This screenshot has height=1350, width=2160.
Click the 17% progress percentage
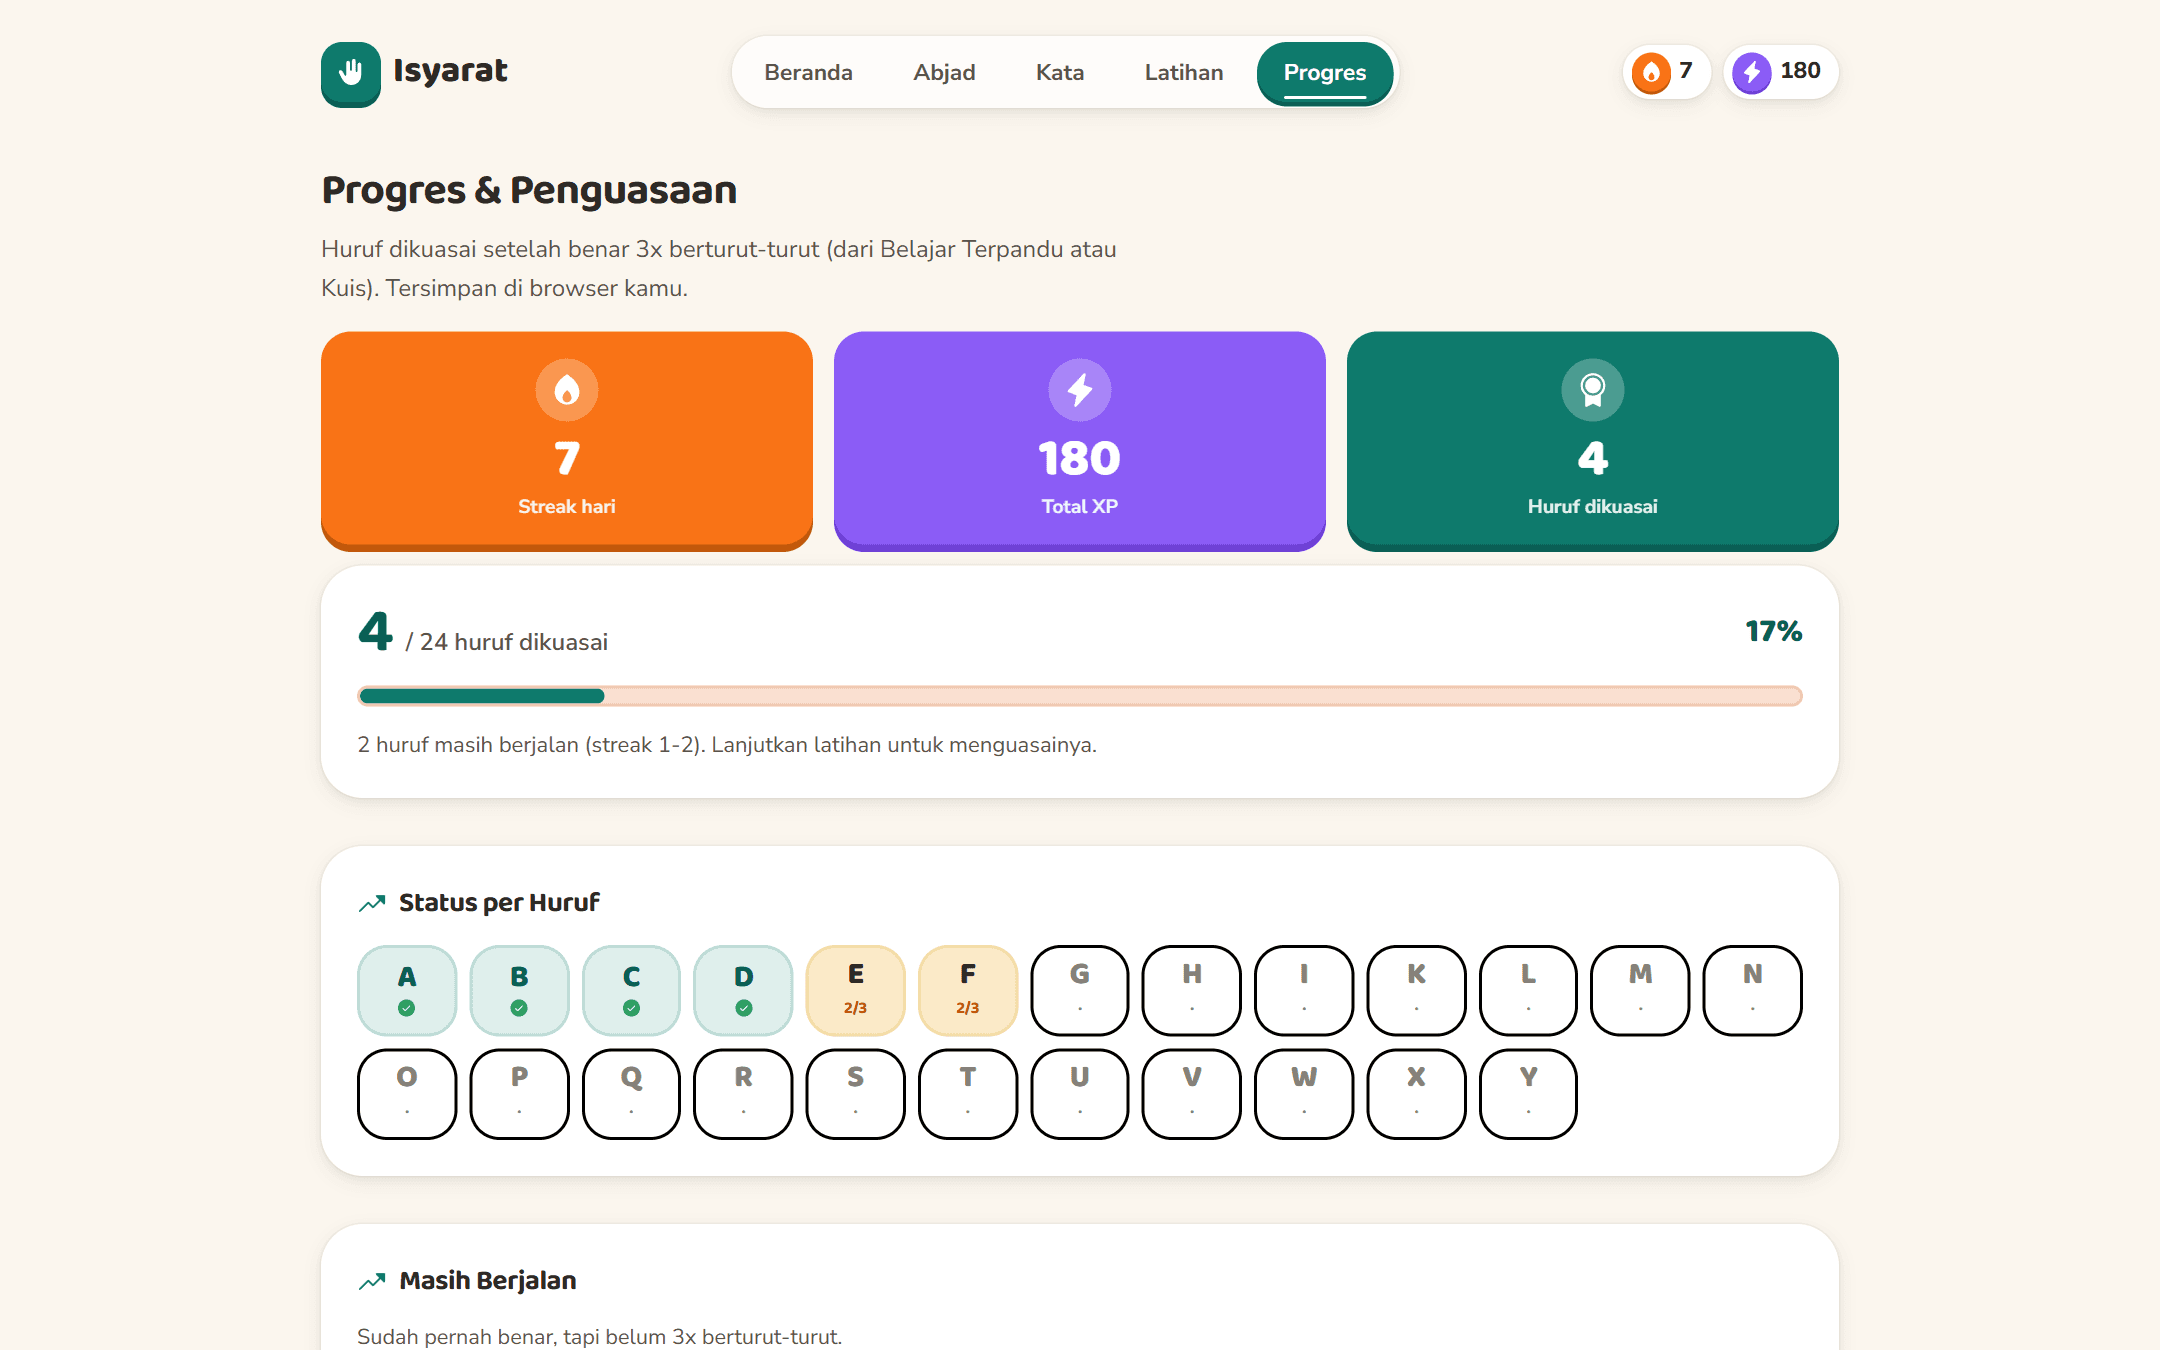(1773, 631)
